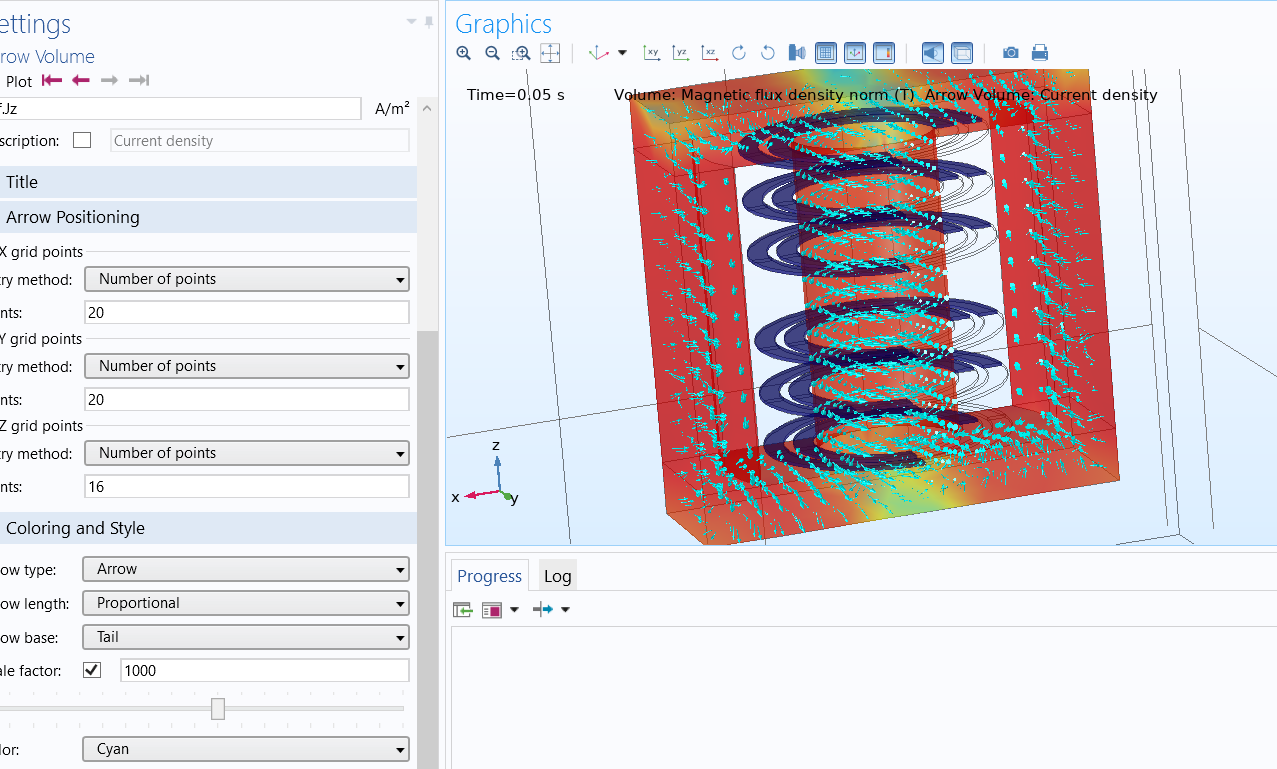Adjust the scale factor slider handle

point(218,709)
